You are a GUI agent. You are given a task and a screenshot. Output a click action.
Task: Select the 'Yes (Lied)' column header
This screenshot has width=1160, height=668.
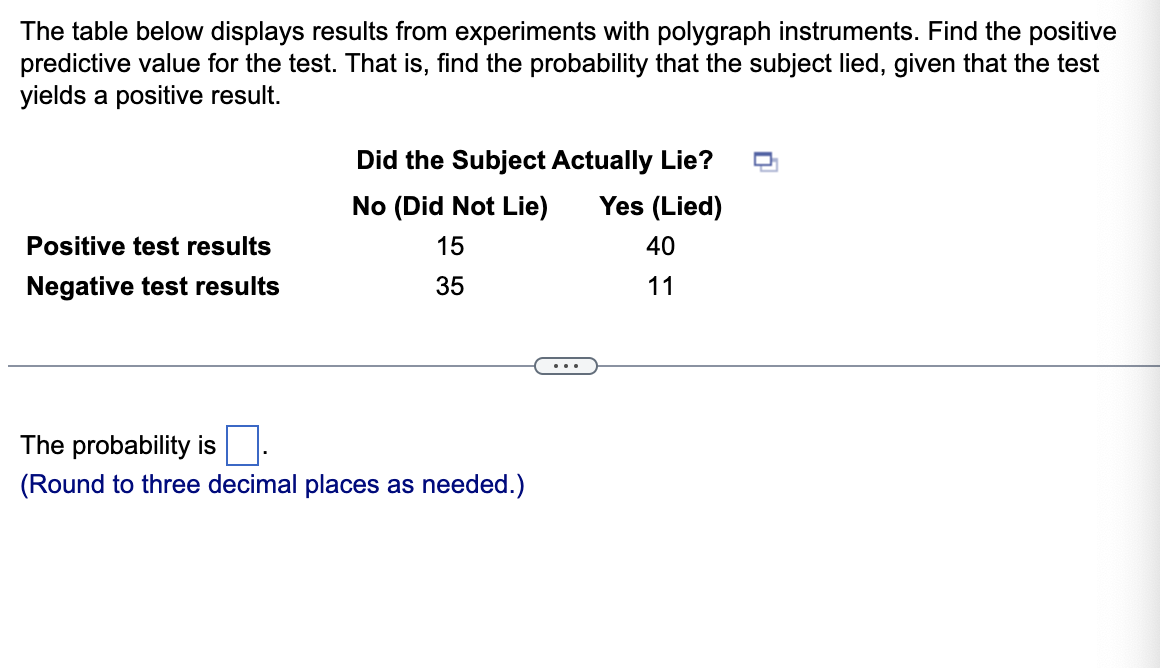coord(662,206)
